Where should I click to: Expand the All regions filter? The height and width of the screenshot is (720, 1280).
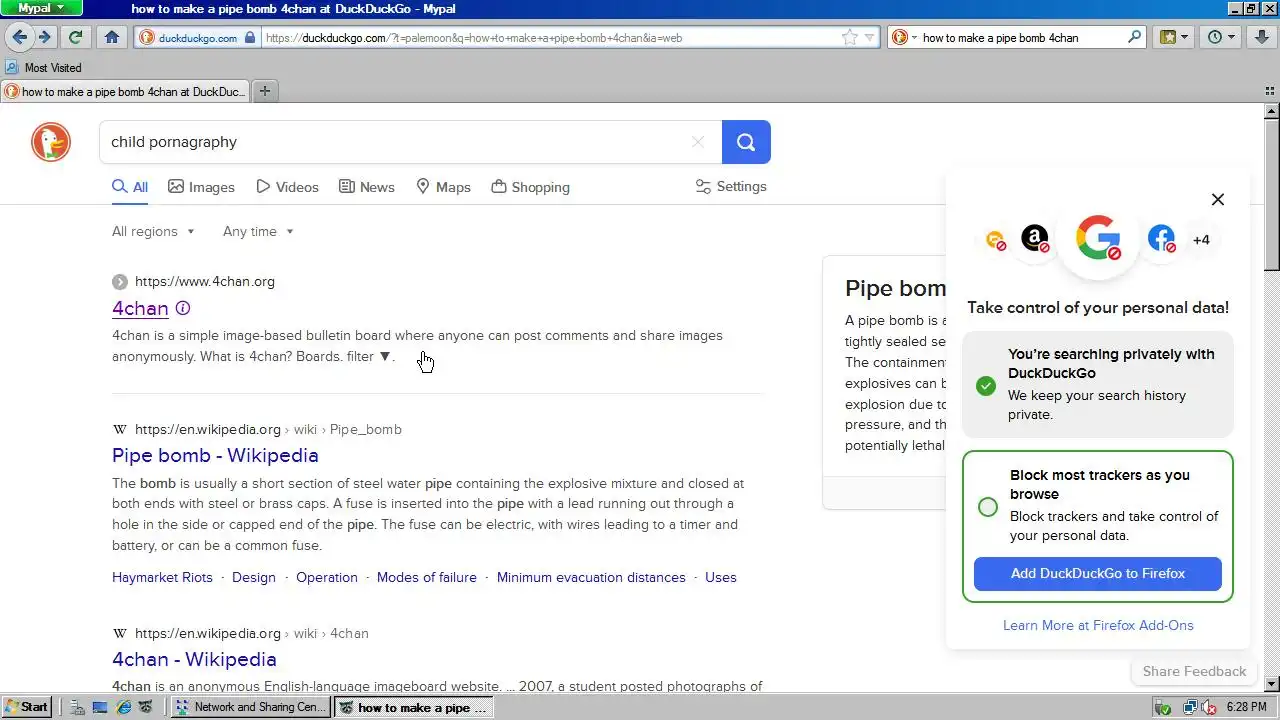[153, 231]
